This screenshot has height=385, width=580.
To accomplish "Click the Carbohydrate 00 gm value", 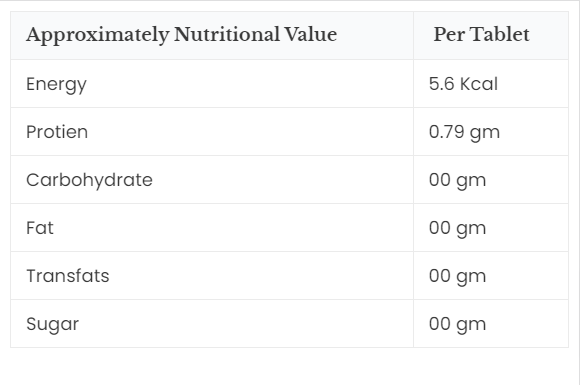I will (457, 180).
